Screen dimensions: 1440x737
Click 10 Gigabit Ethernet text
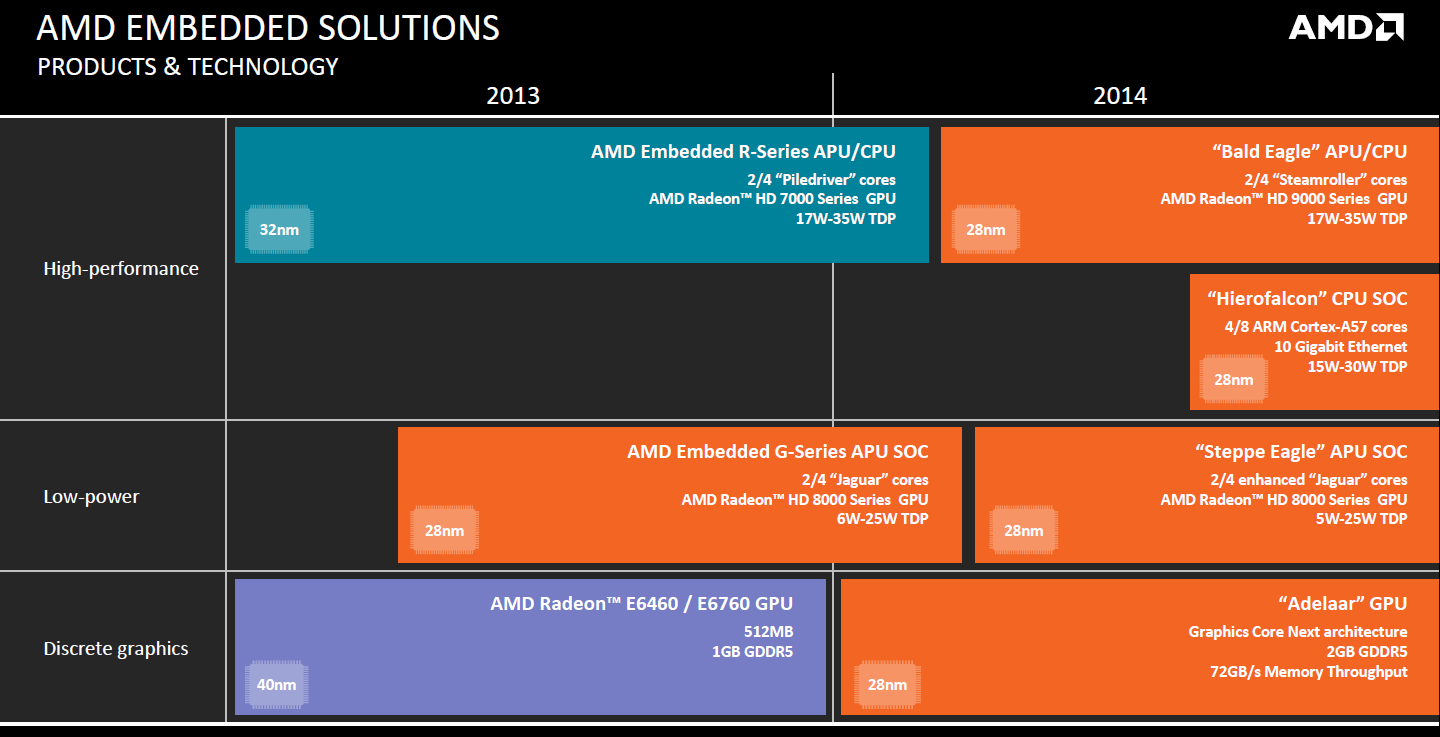pos(1340,347)
